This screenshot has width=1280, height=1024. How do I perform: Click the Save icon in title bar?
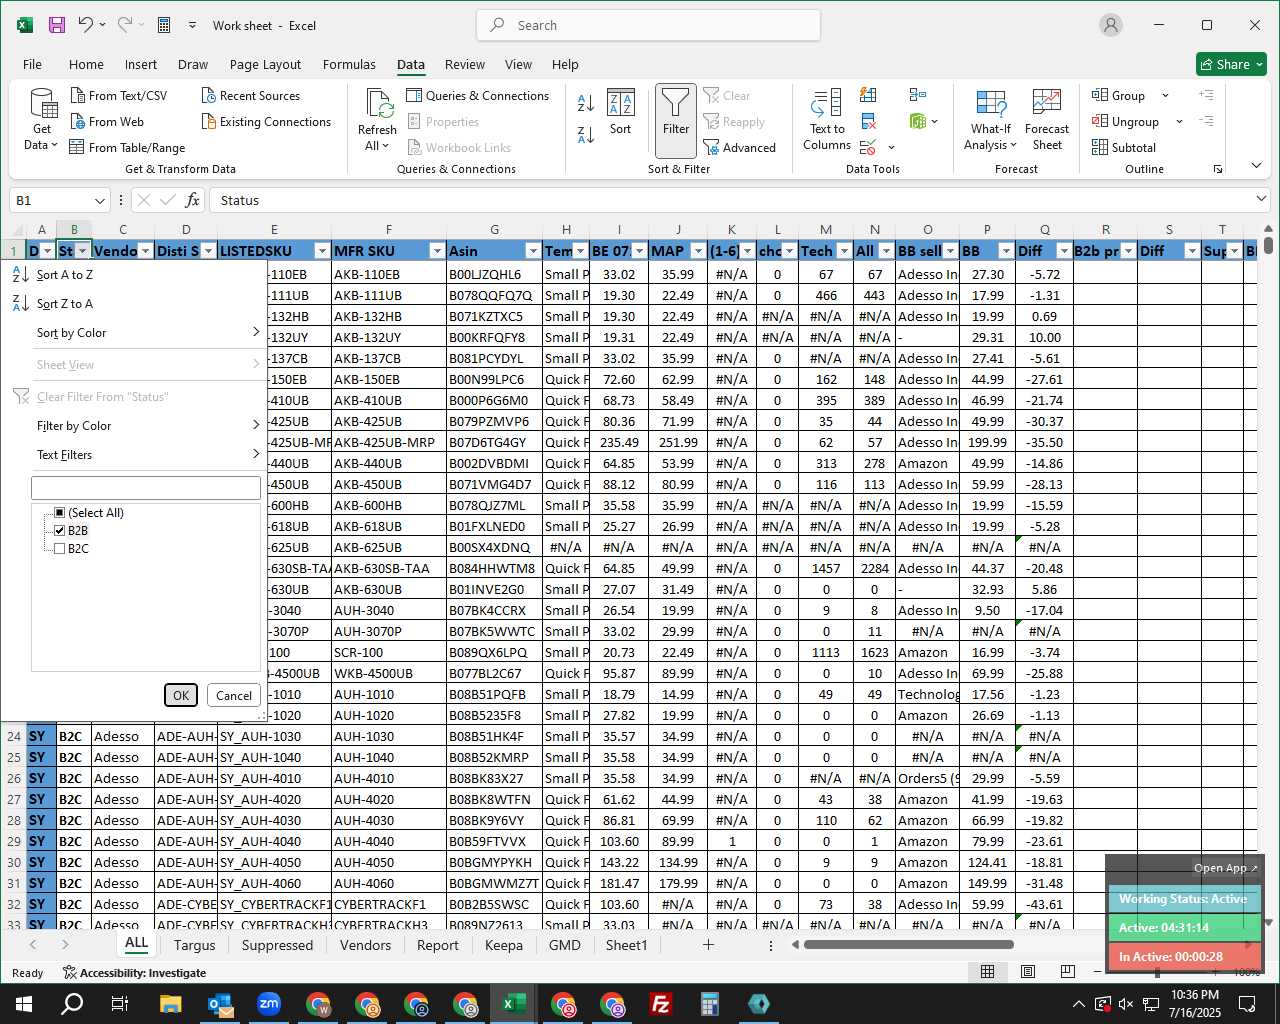click(57, 25)
